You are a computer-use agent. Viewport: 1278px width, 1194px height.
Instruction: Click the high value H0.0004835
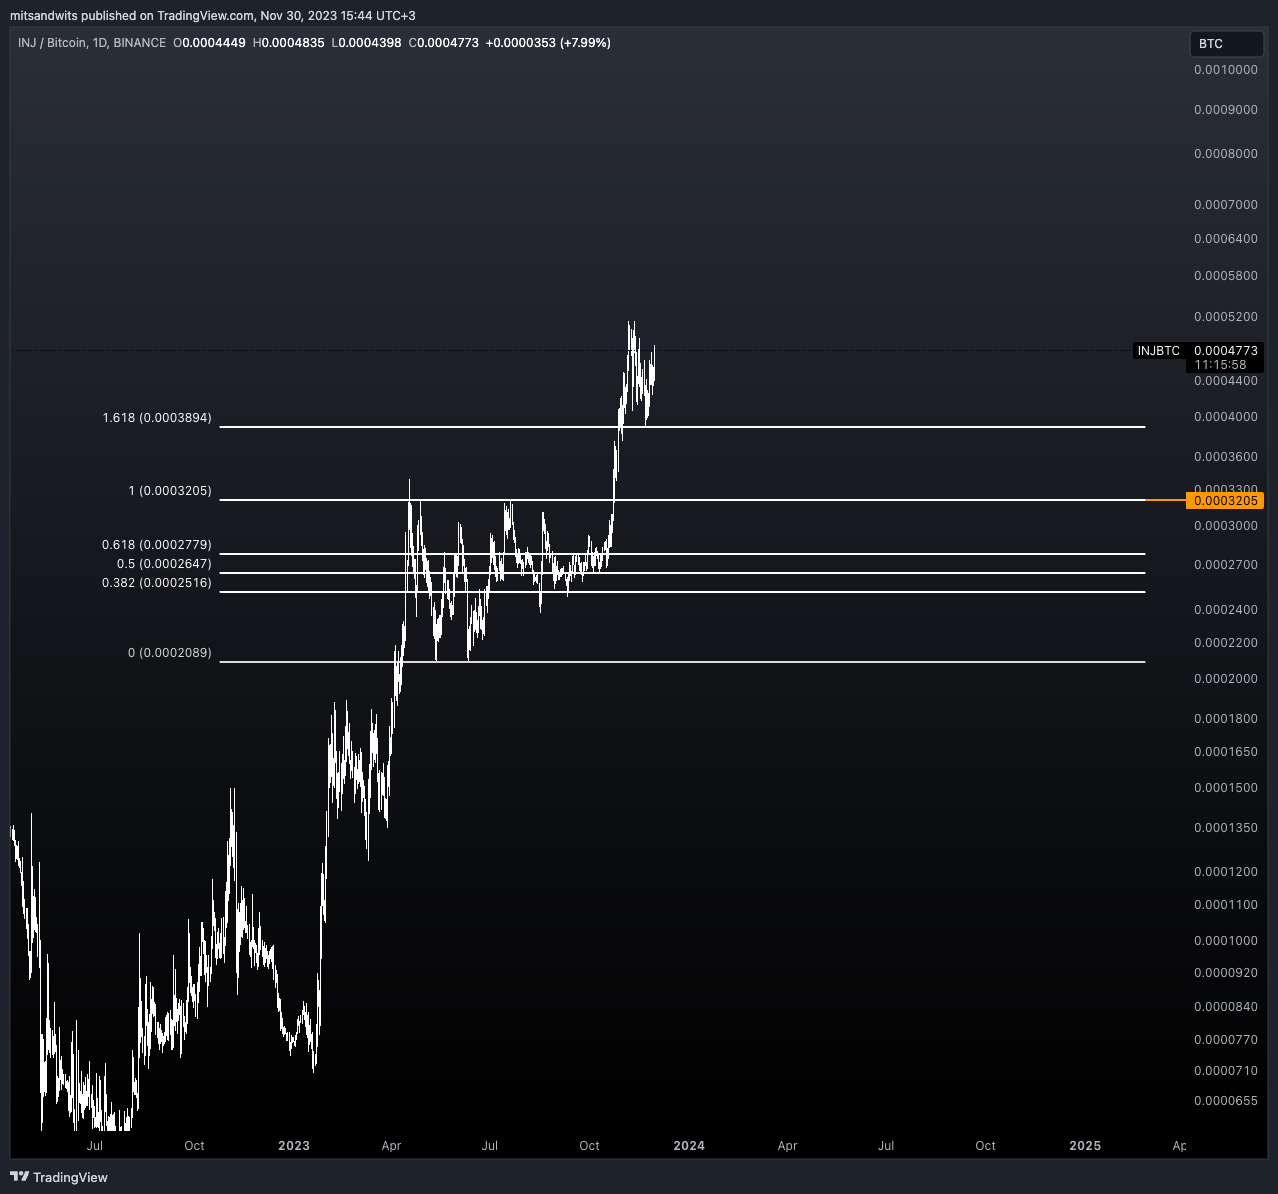(x=289, y=43)
